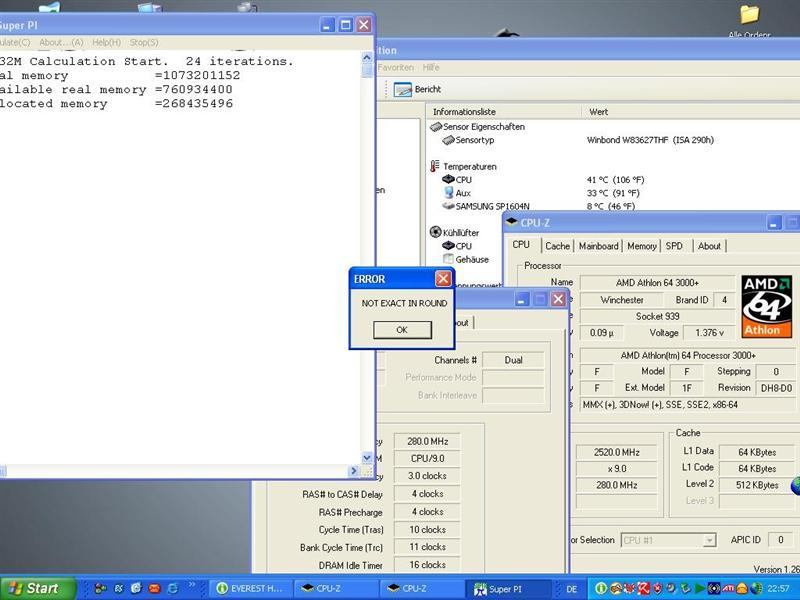Activate the second CPU-Z taskbar button
The height and width of the screenshot is (600, 800).
tap(423, 589)
